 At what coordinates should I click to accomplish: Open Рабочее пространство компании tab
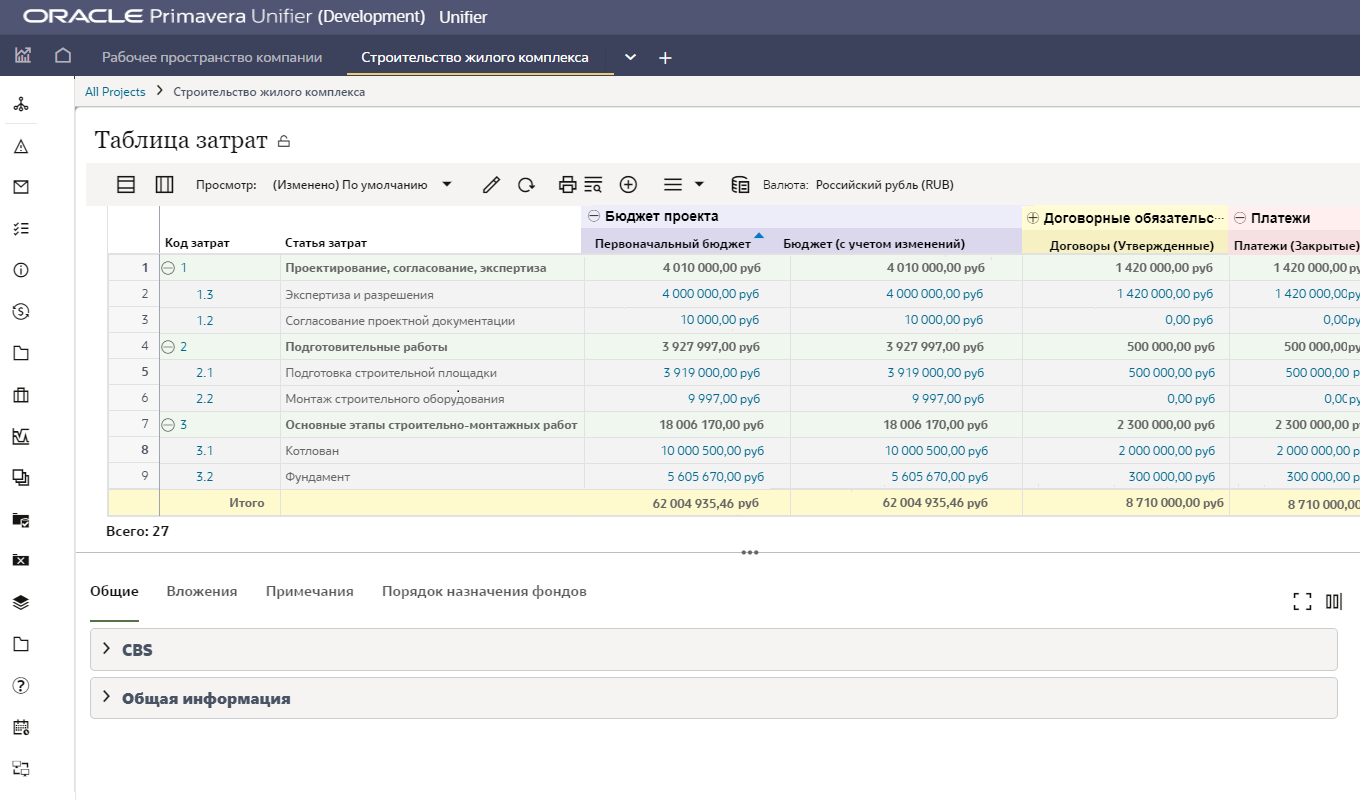(212, 57)
